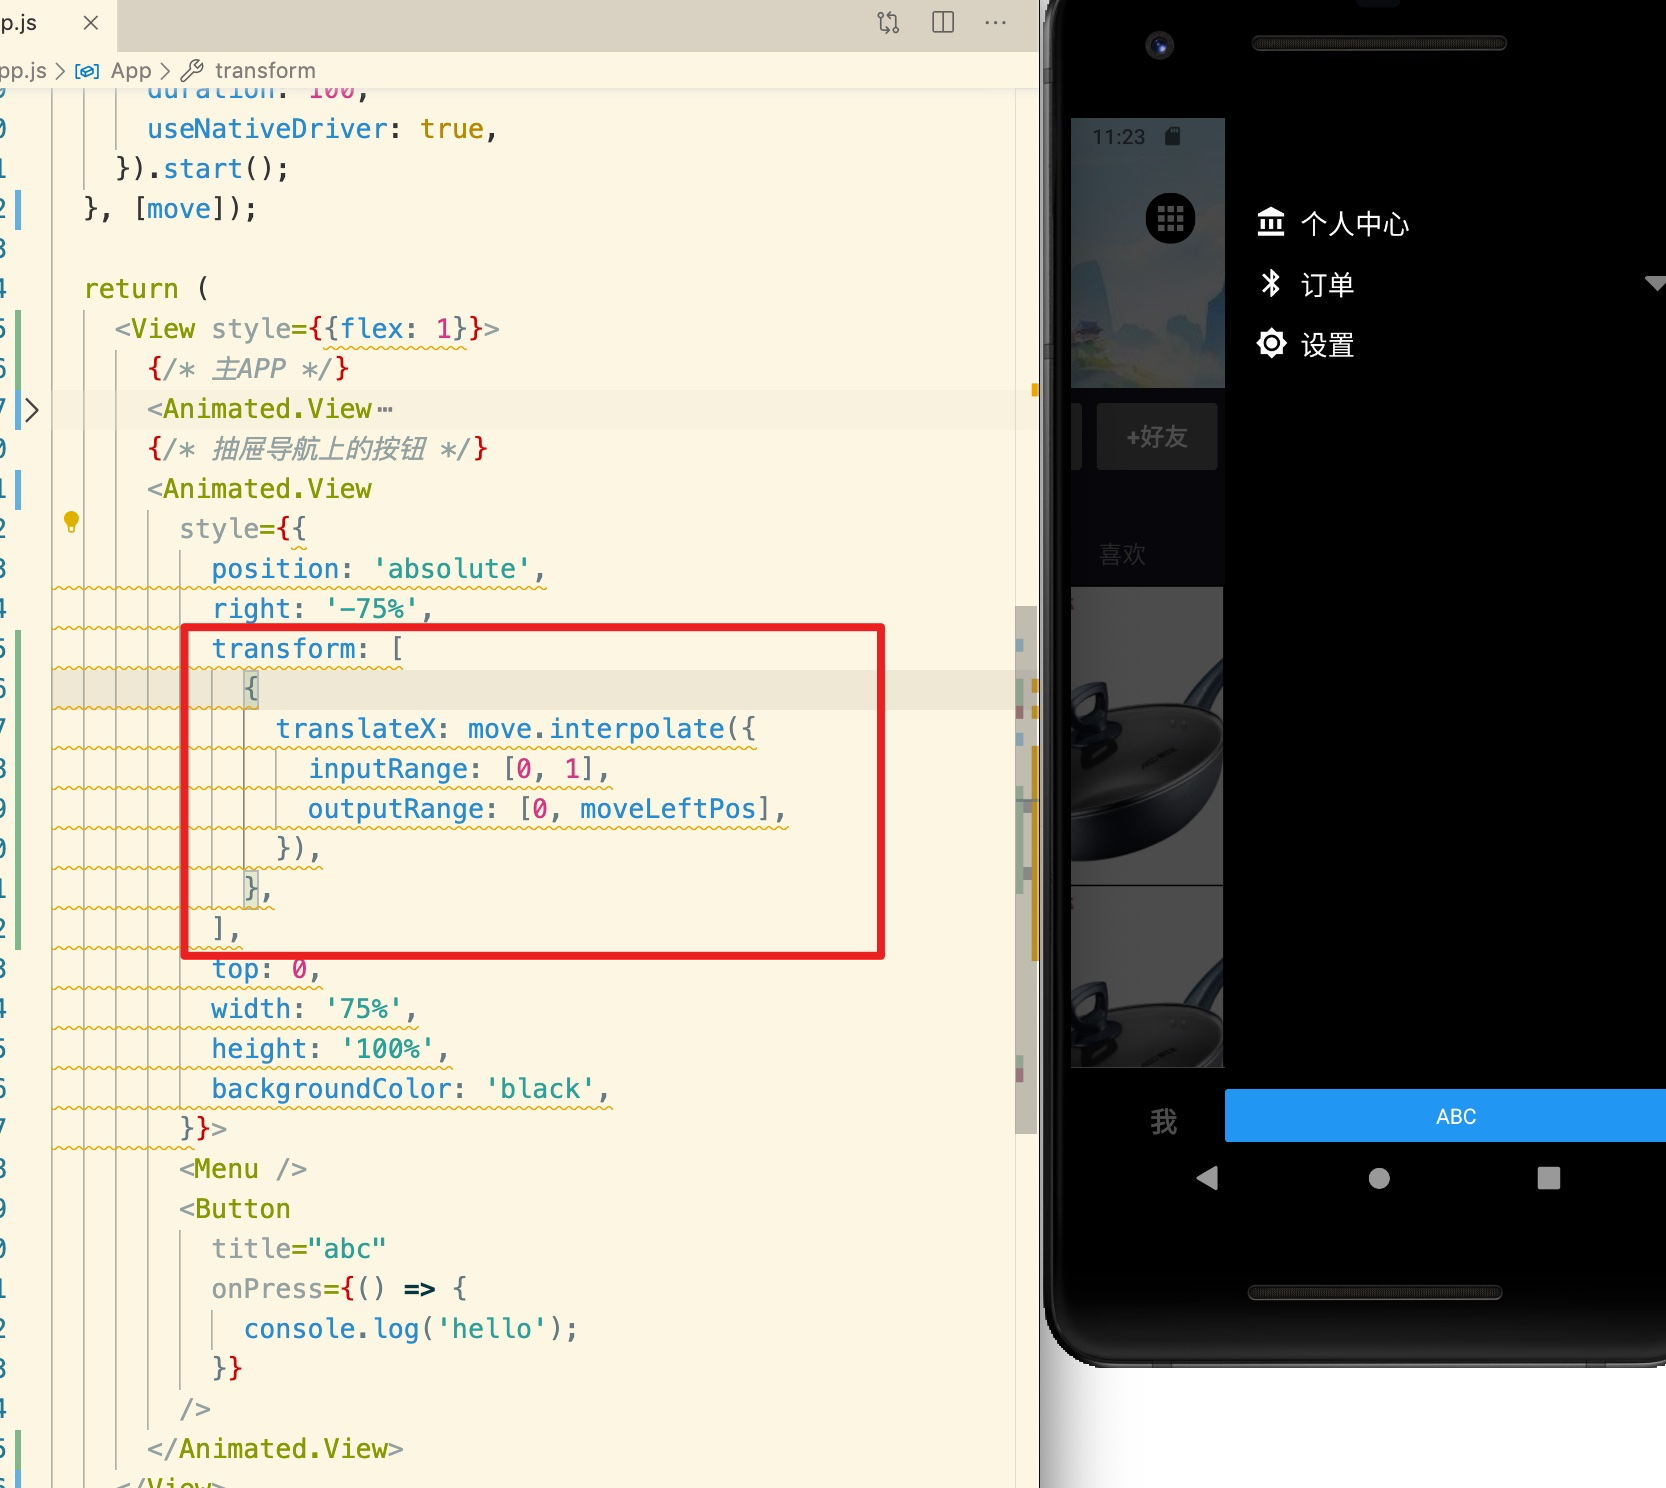The height and width of the screenshot is (1488, 1666).
Task: Click the "<Menu />" component line
Action: [x=243, y=1169]
